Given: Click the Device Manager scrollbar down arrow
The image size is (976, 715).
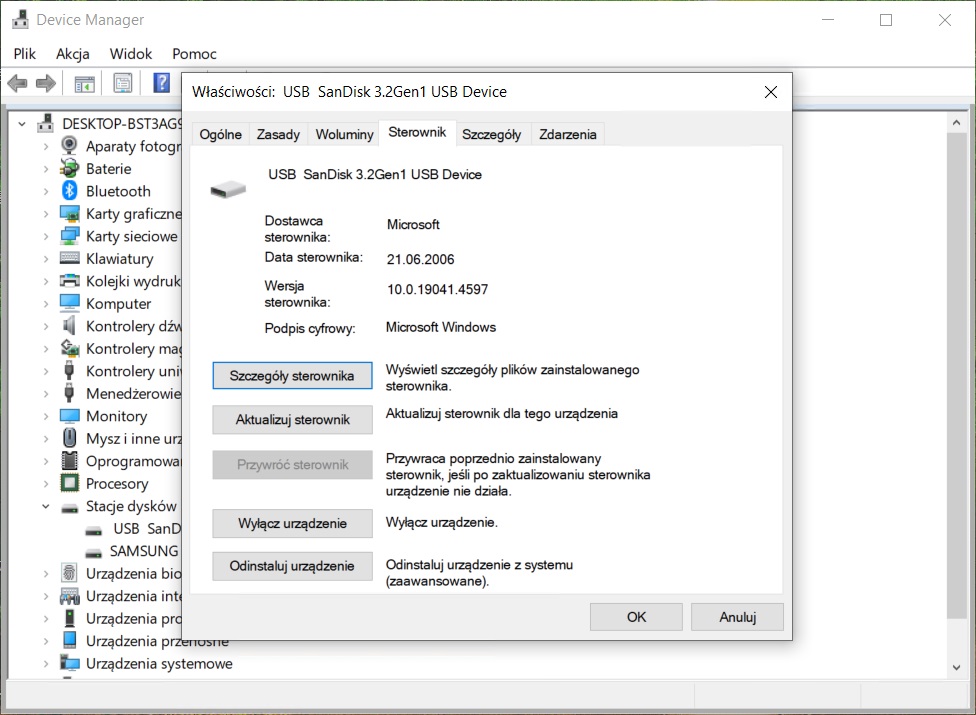Looking at the screenshot, I should (956, 668).
